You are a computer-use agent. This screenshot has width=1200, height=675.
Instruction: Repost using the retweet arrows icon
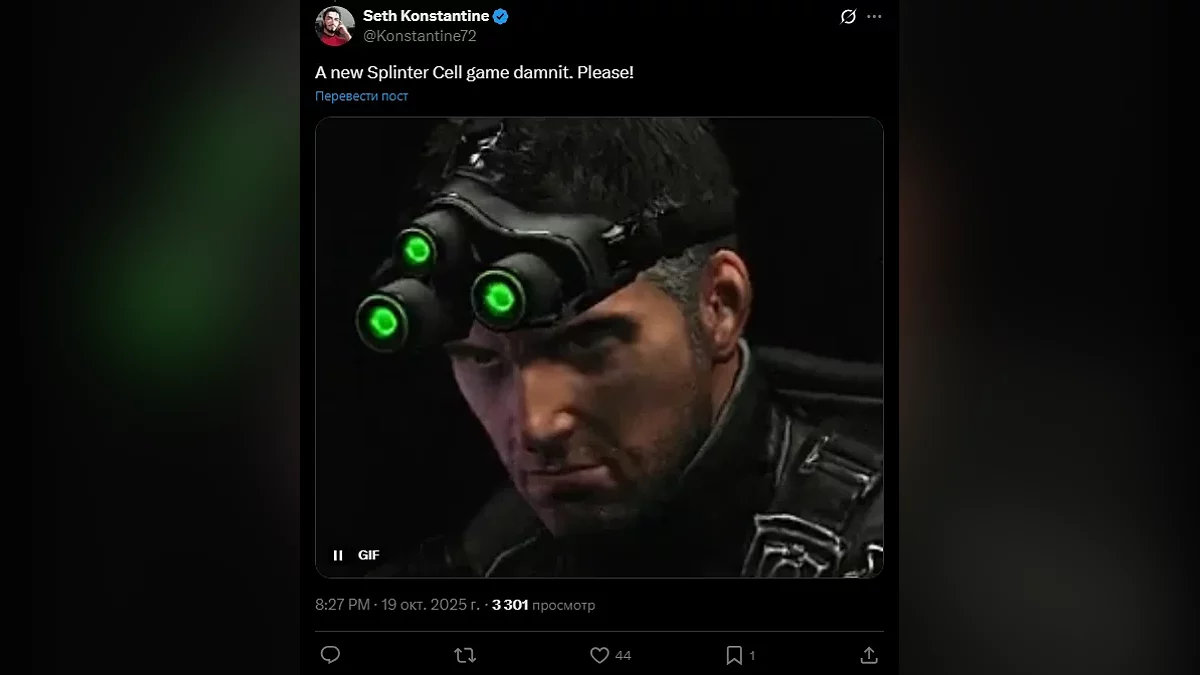[x=465, y=655]
